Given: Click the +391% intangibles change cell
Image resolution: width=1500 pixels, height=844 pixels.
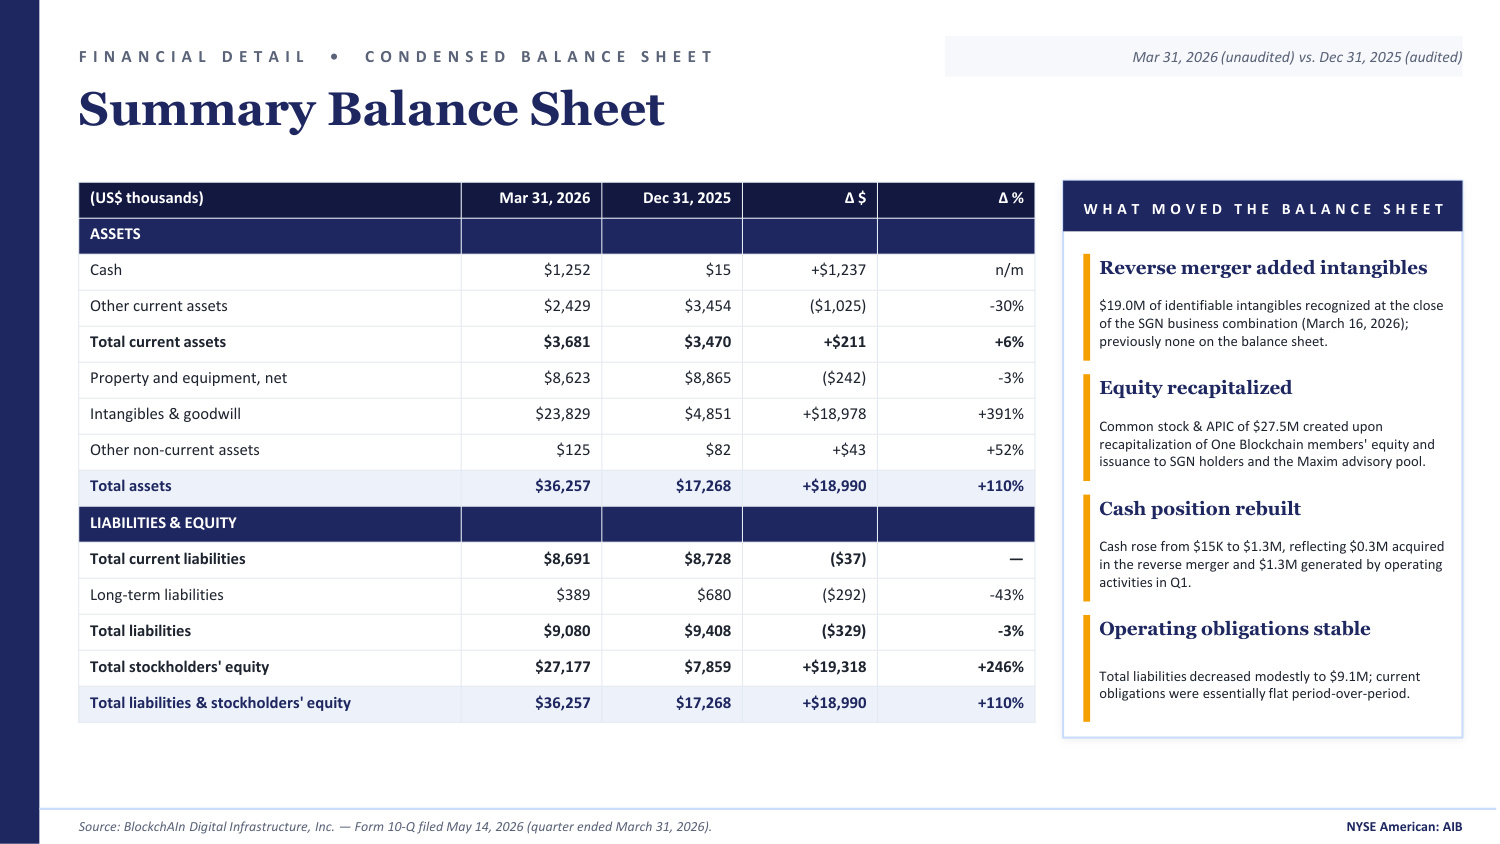Looking at the screenshot, I should click(1001, 414).
